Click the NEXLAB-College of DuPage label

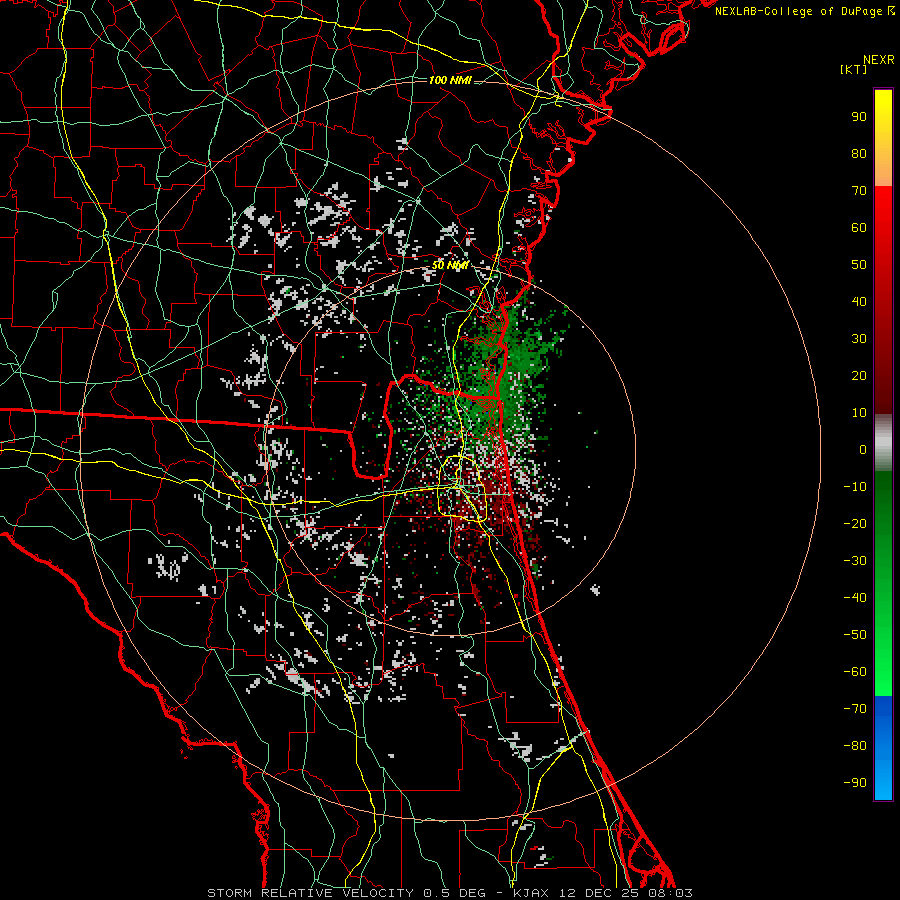[799, 11]
